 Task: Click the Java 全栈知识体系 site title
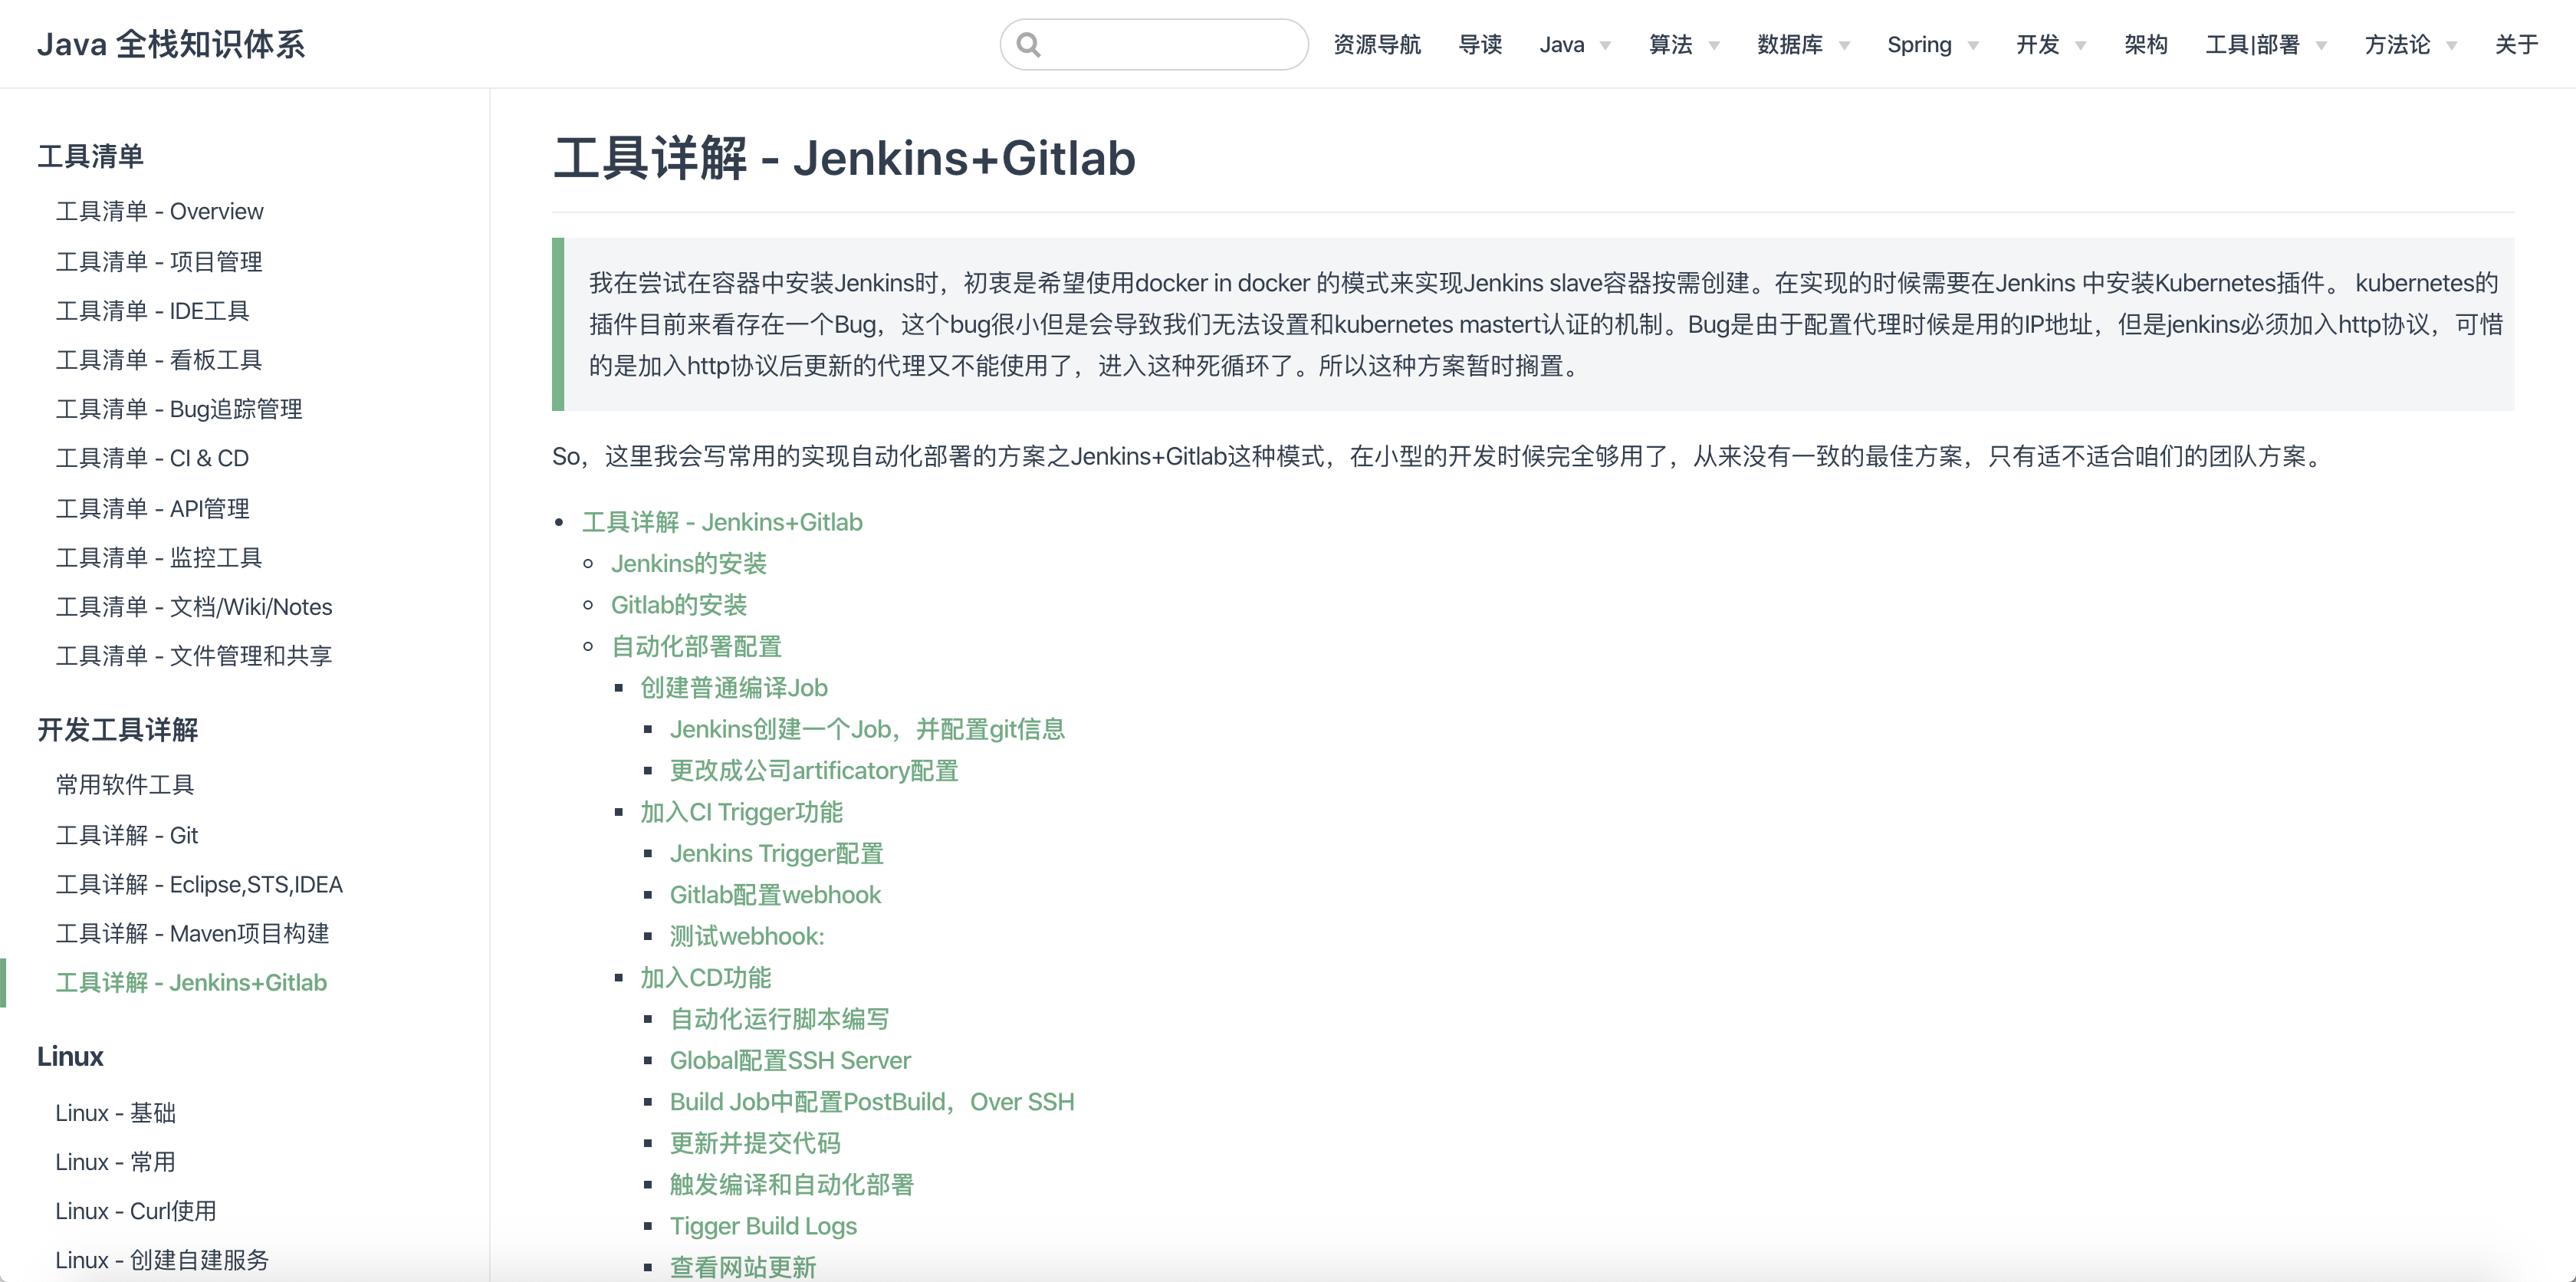[x=171, y=44]
